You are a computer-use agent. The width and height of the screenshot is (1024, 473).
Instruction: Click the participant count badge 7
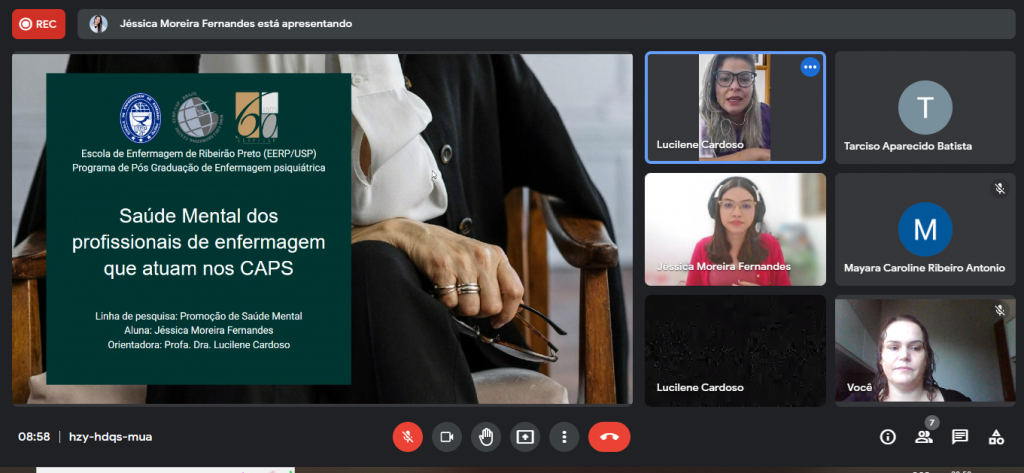(x=932, y=423)
